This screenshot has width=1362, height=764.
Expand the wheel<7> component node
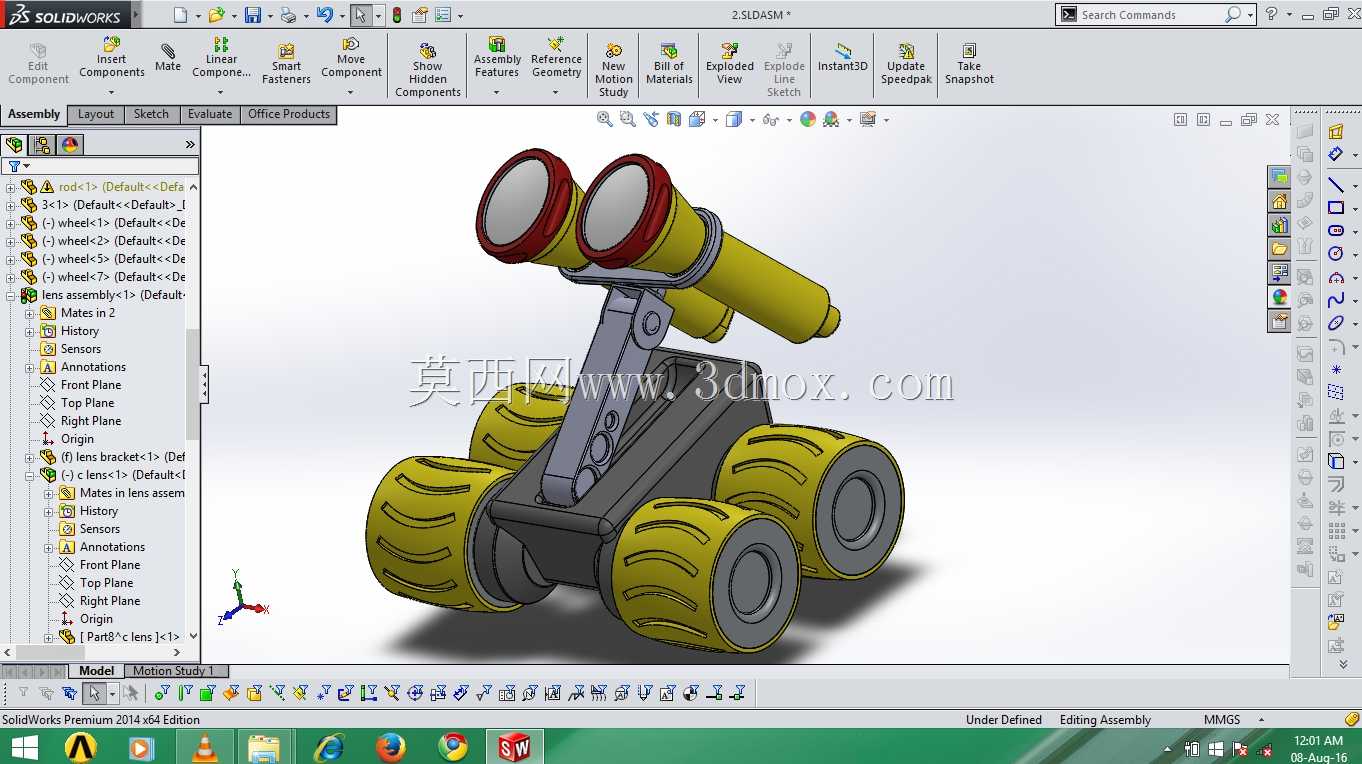[x=11, y=277]
